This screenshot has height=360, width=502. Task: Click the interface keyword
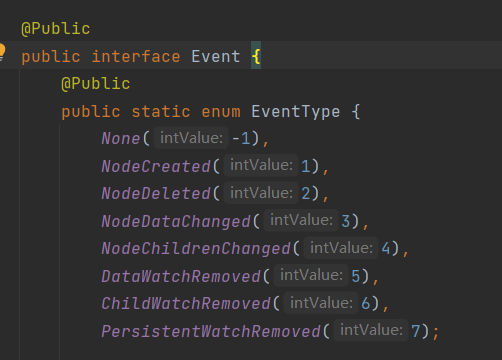(136, 56)
